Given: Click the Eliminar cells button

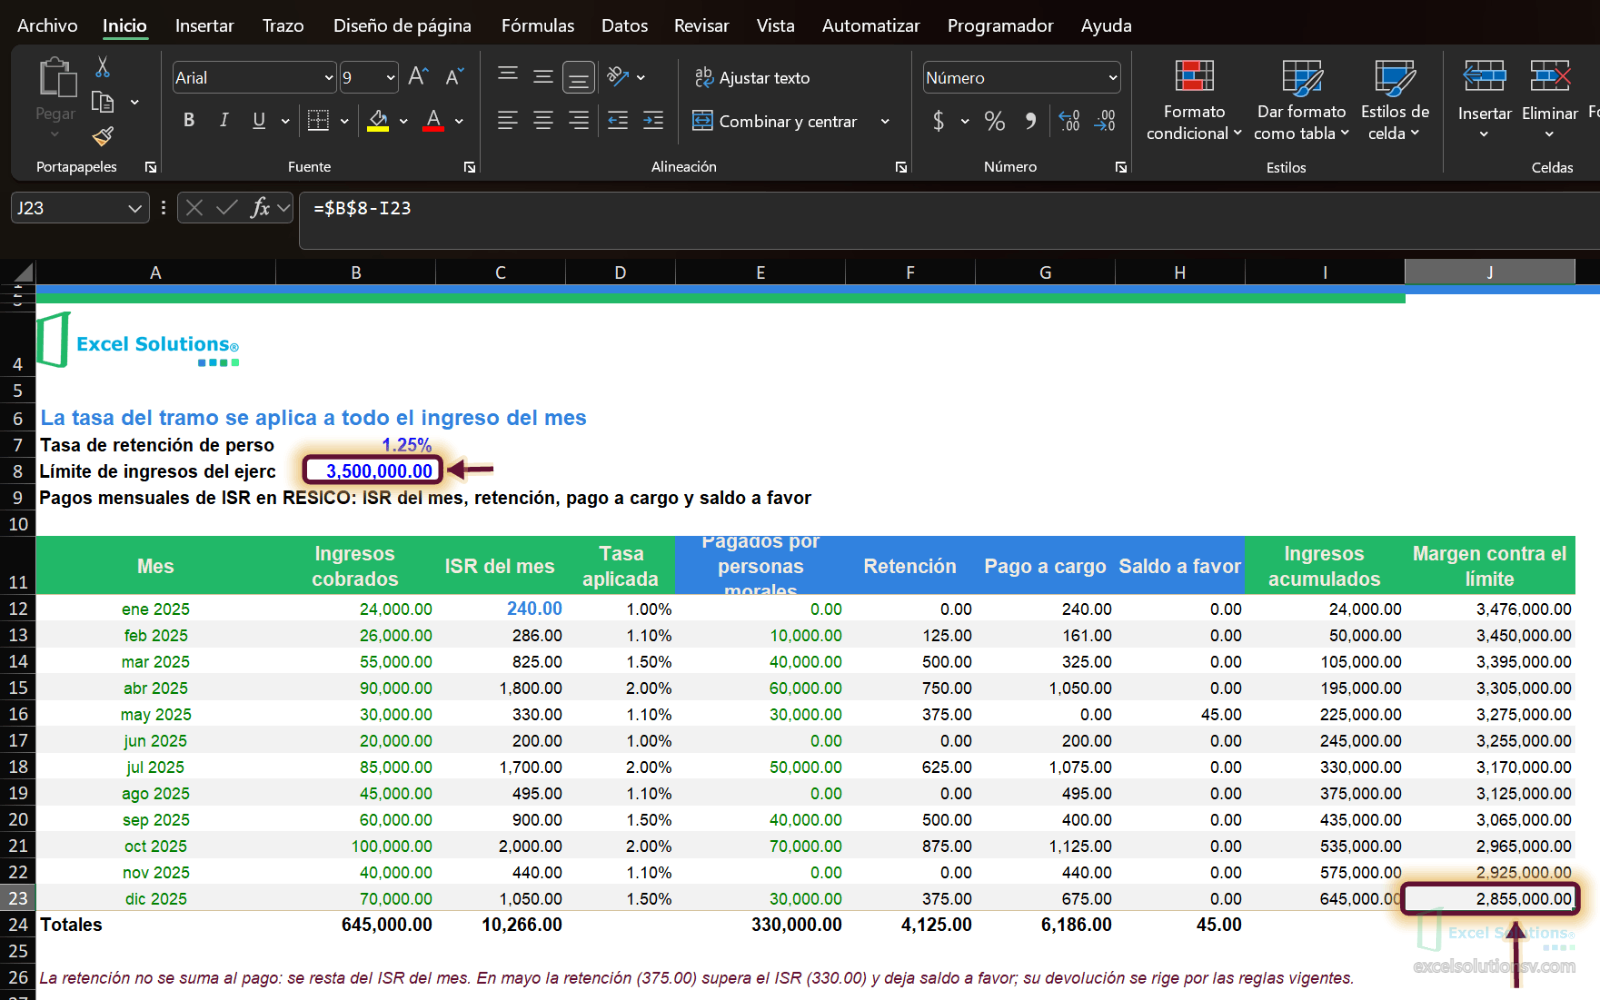Looking at the screenshot, I should click(x=1550, y=100).
